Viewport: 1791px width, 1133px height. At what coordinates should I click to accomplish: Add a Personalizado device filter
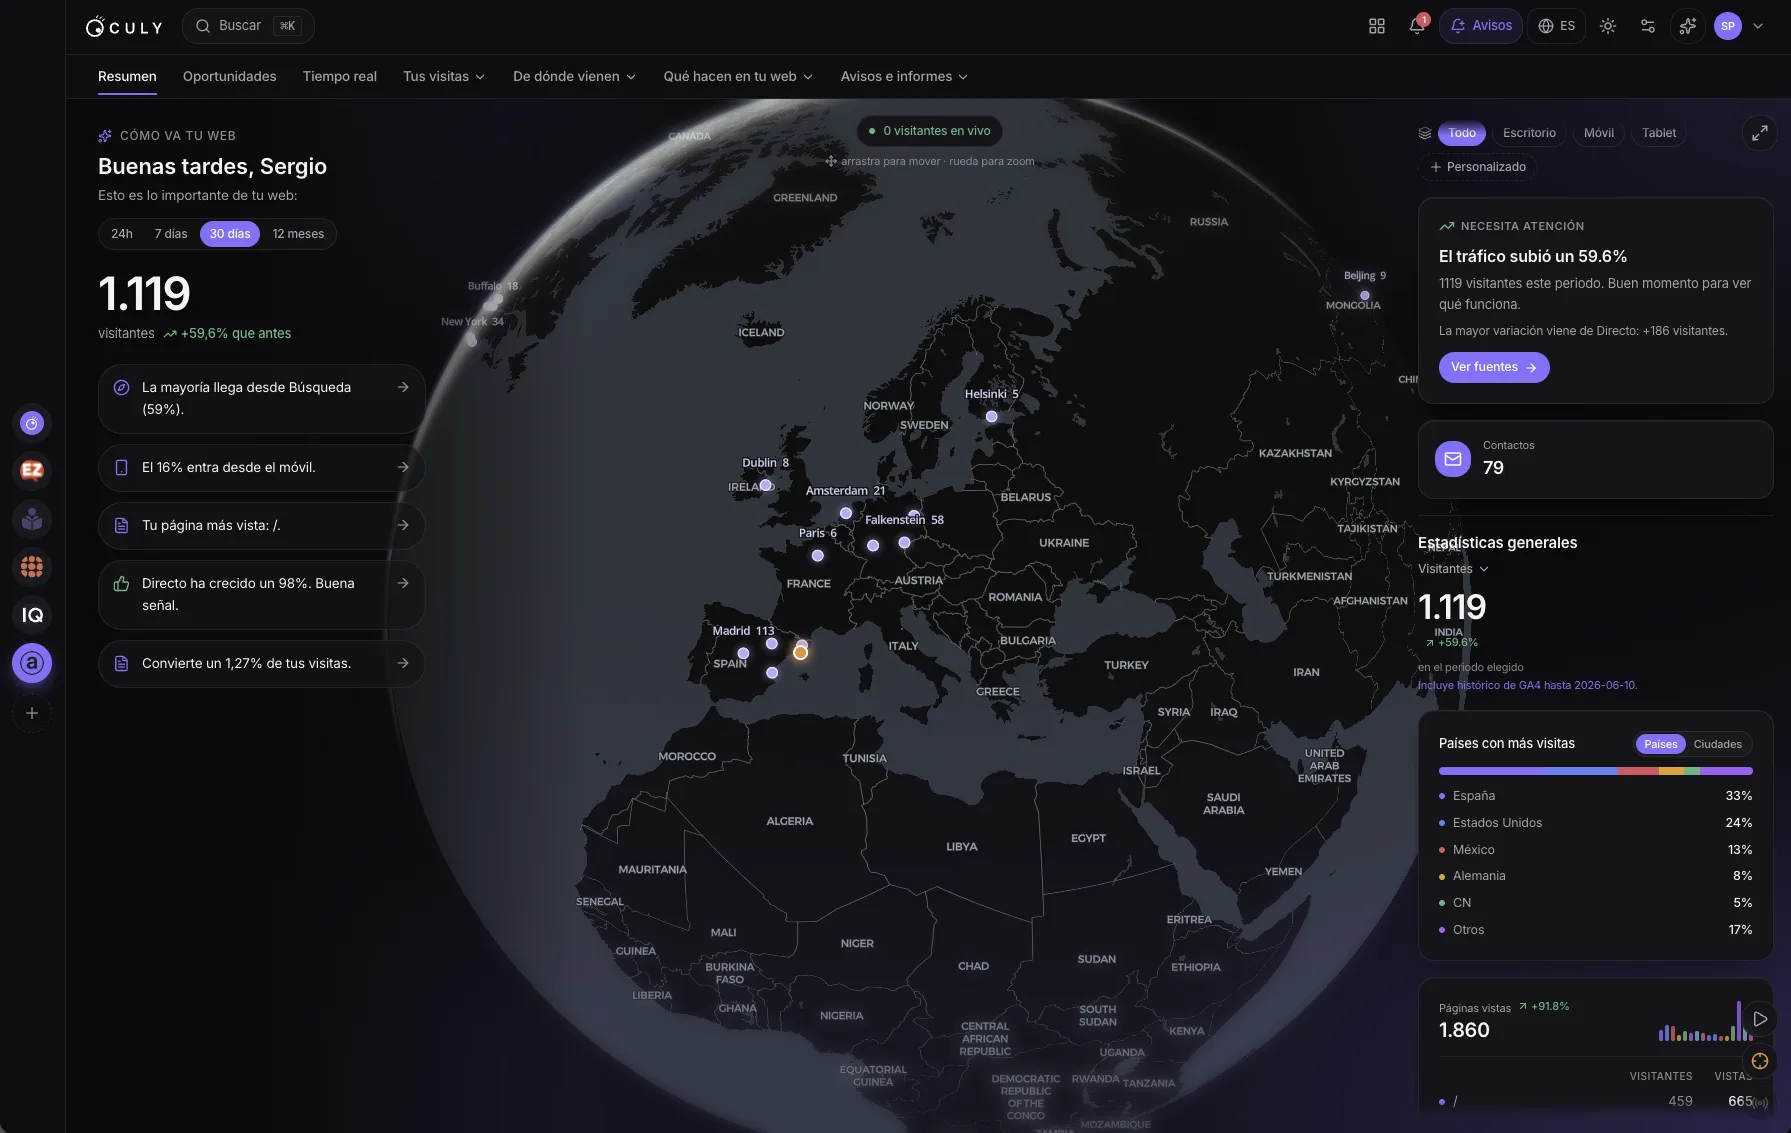[x=1477, y=167]
